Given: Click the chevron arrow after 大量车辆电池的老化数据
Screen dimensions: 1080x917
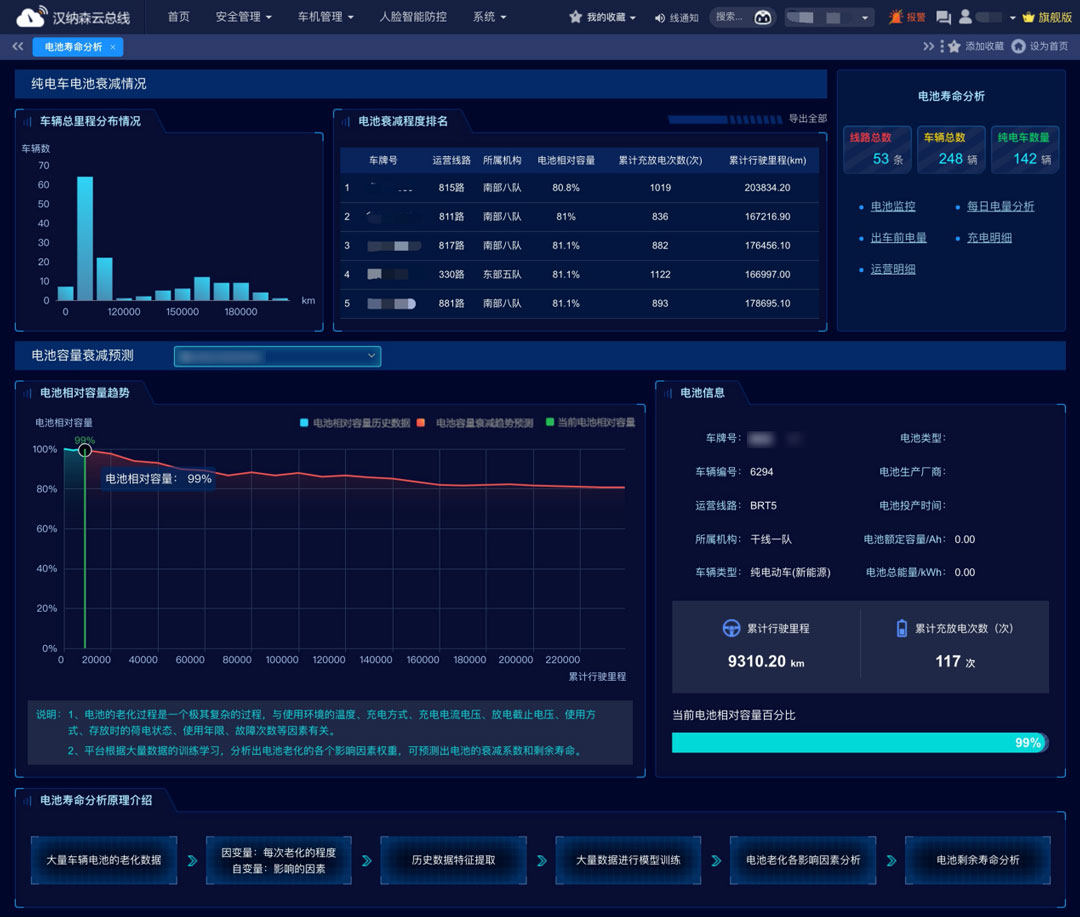Looking at the screenshot, I should point(192,861).
